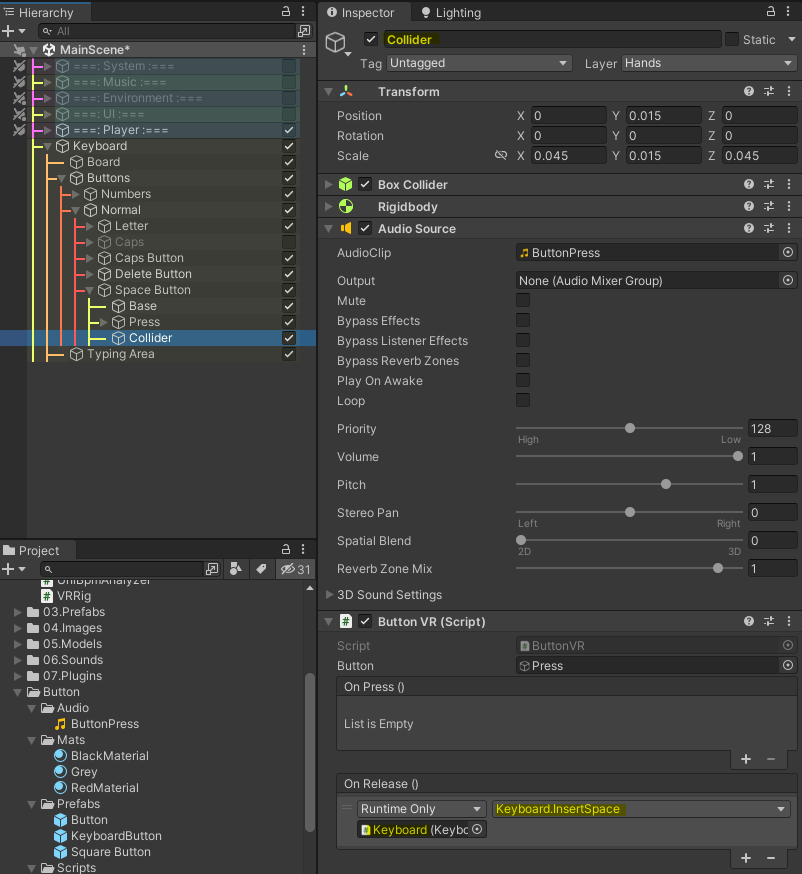Select Typing Area in Hierarchy
This screenshot has height=874, width=802.
(120, 354)
